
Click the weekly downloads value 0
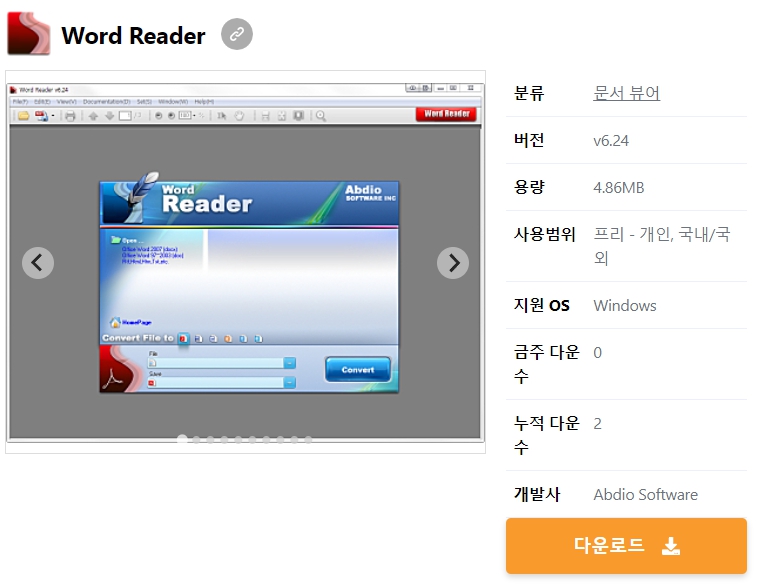click(x=598, y=353)
